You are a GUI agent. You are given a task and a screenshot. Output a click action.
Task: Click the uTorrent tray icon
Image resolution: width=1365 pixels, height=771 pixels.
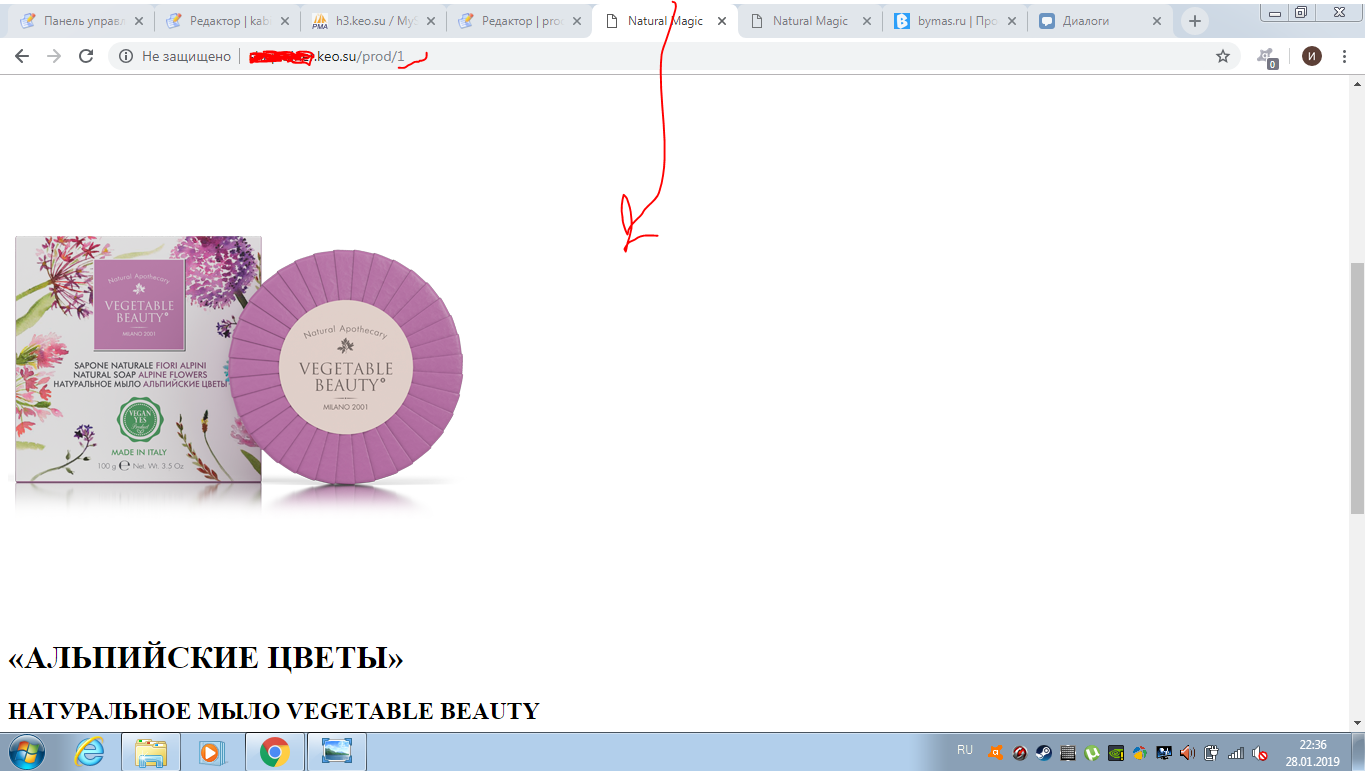(x=1092, y=753)
